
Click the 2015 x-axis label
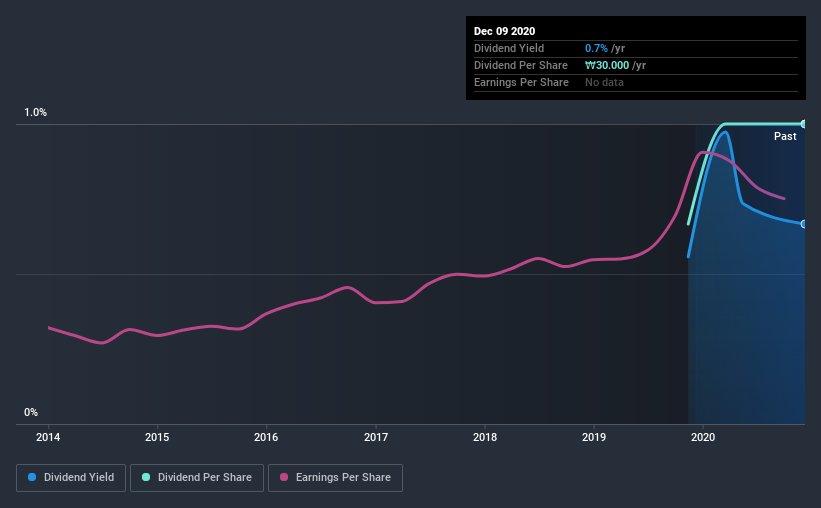157,437
